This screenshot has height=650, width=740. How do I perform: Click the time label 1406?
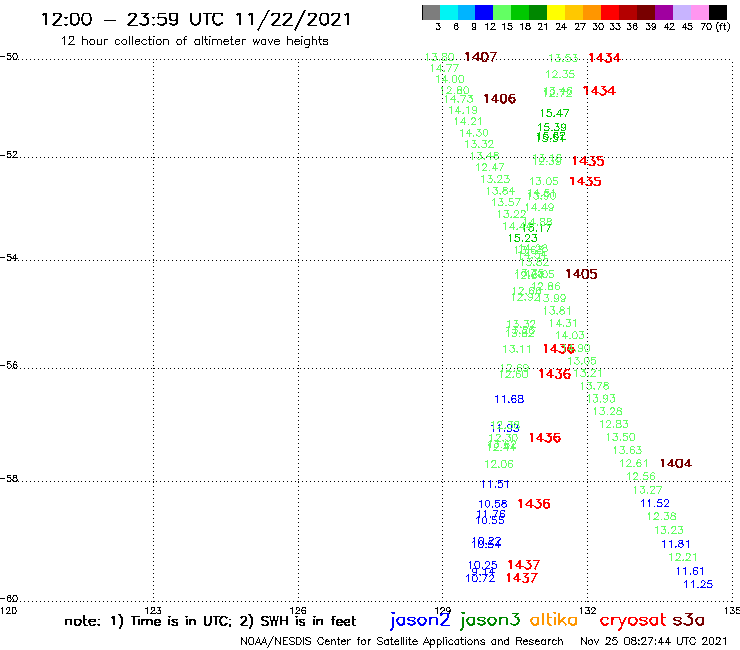[500, 99]
